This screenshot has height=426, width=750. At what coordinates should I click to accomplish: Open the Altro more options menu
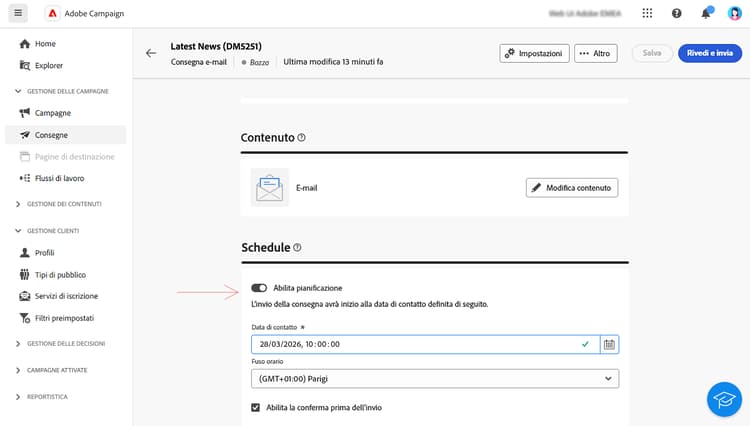pyautogui.click(x=596, y=53)
